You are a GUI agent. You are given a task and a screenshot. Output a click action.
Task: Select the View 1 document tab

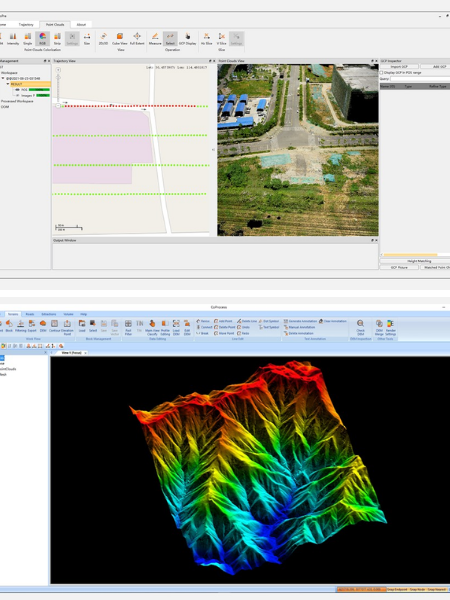tap(72, 352)
